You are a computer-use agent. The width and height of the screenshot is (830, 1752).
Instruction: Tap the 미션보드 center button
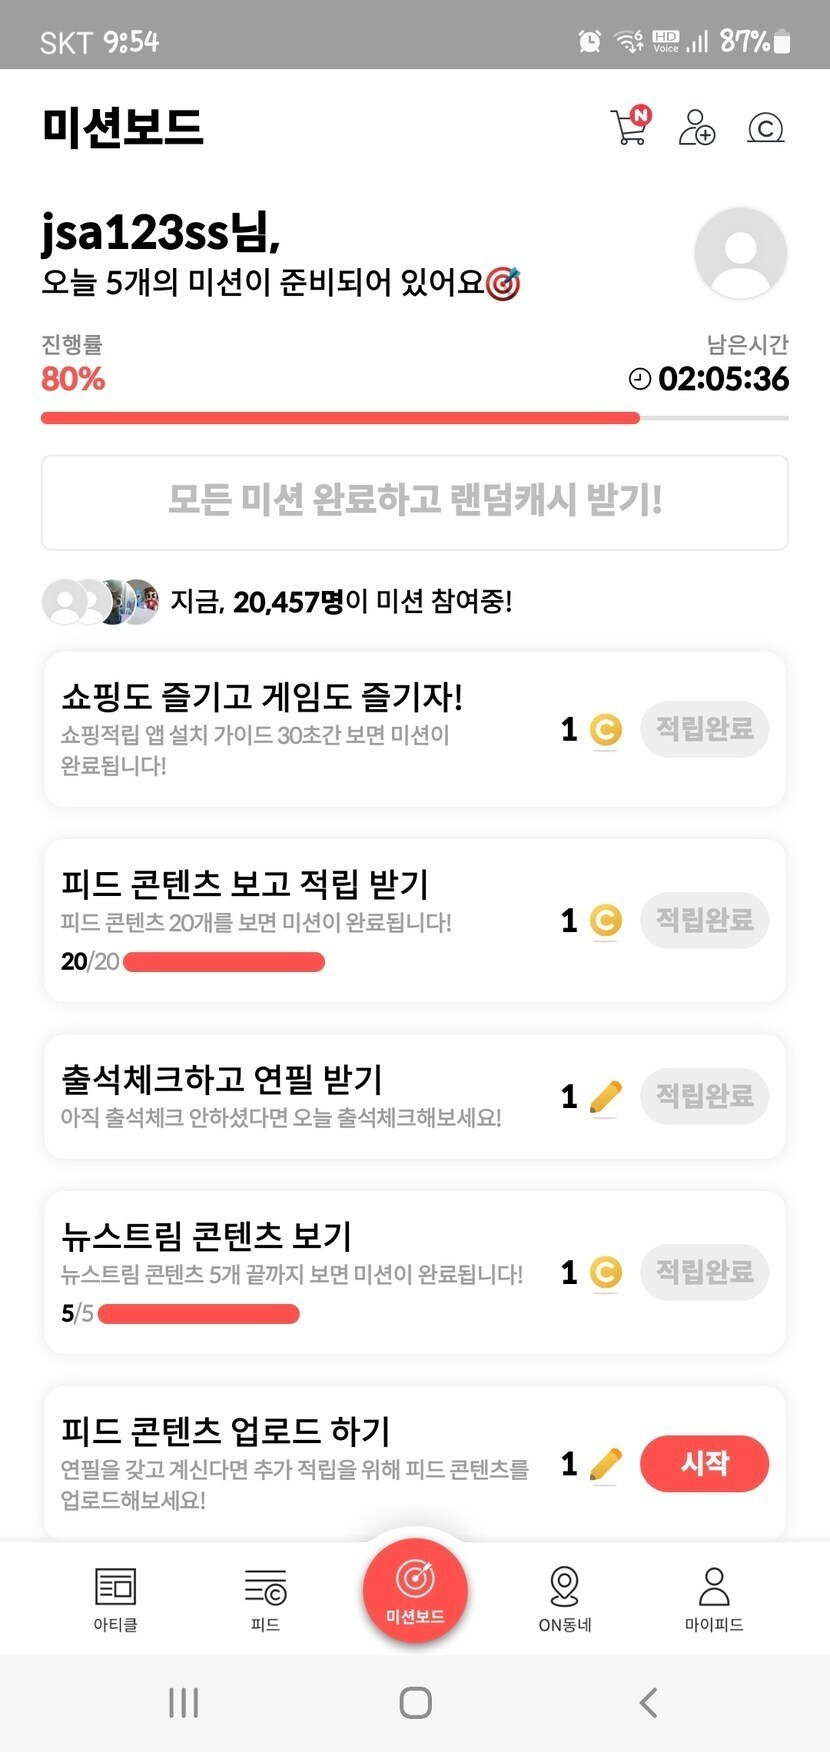415,1590
